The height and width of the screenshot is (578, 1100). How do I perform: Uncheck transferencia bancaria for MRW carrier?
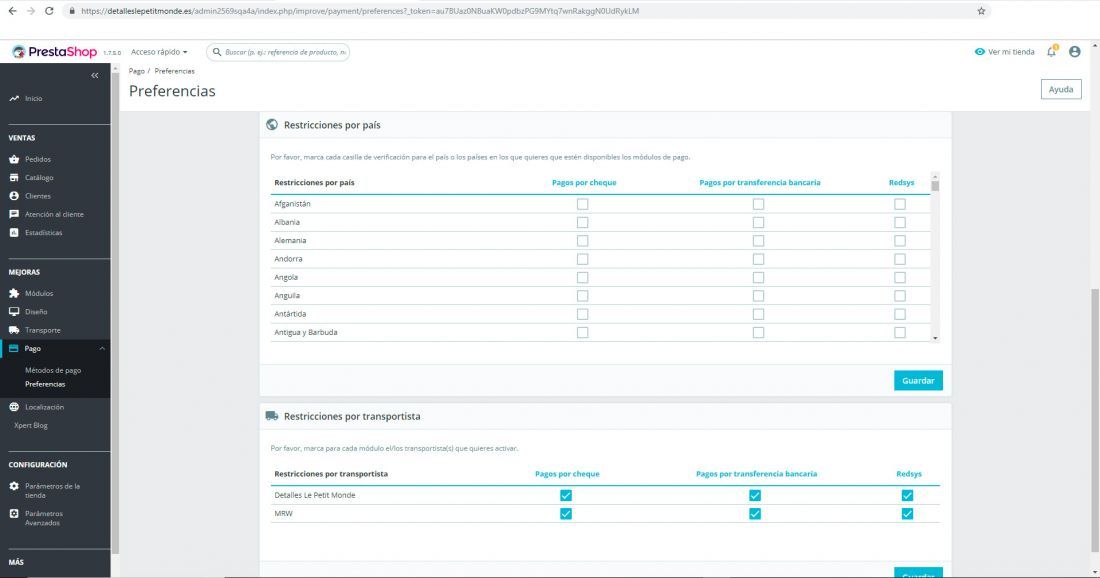(x=755, y=513)
